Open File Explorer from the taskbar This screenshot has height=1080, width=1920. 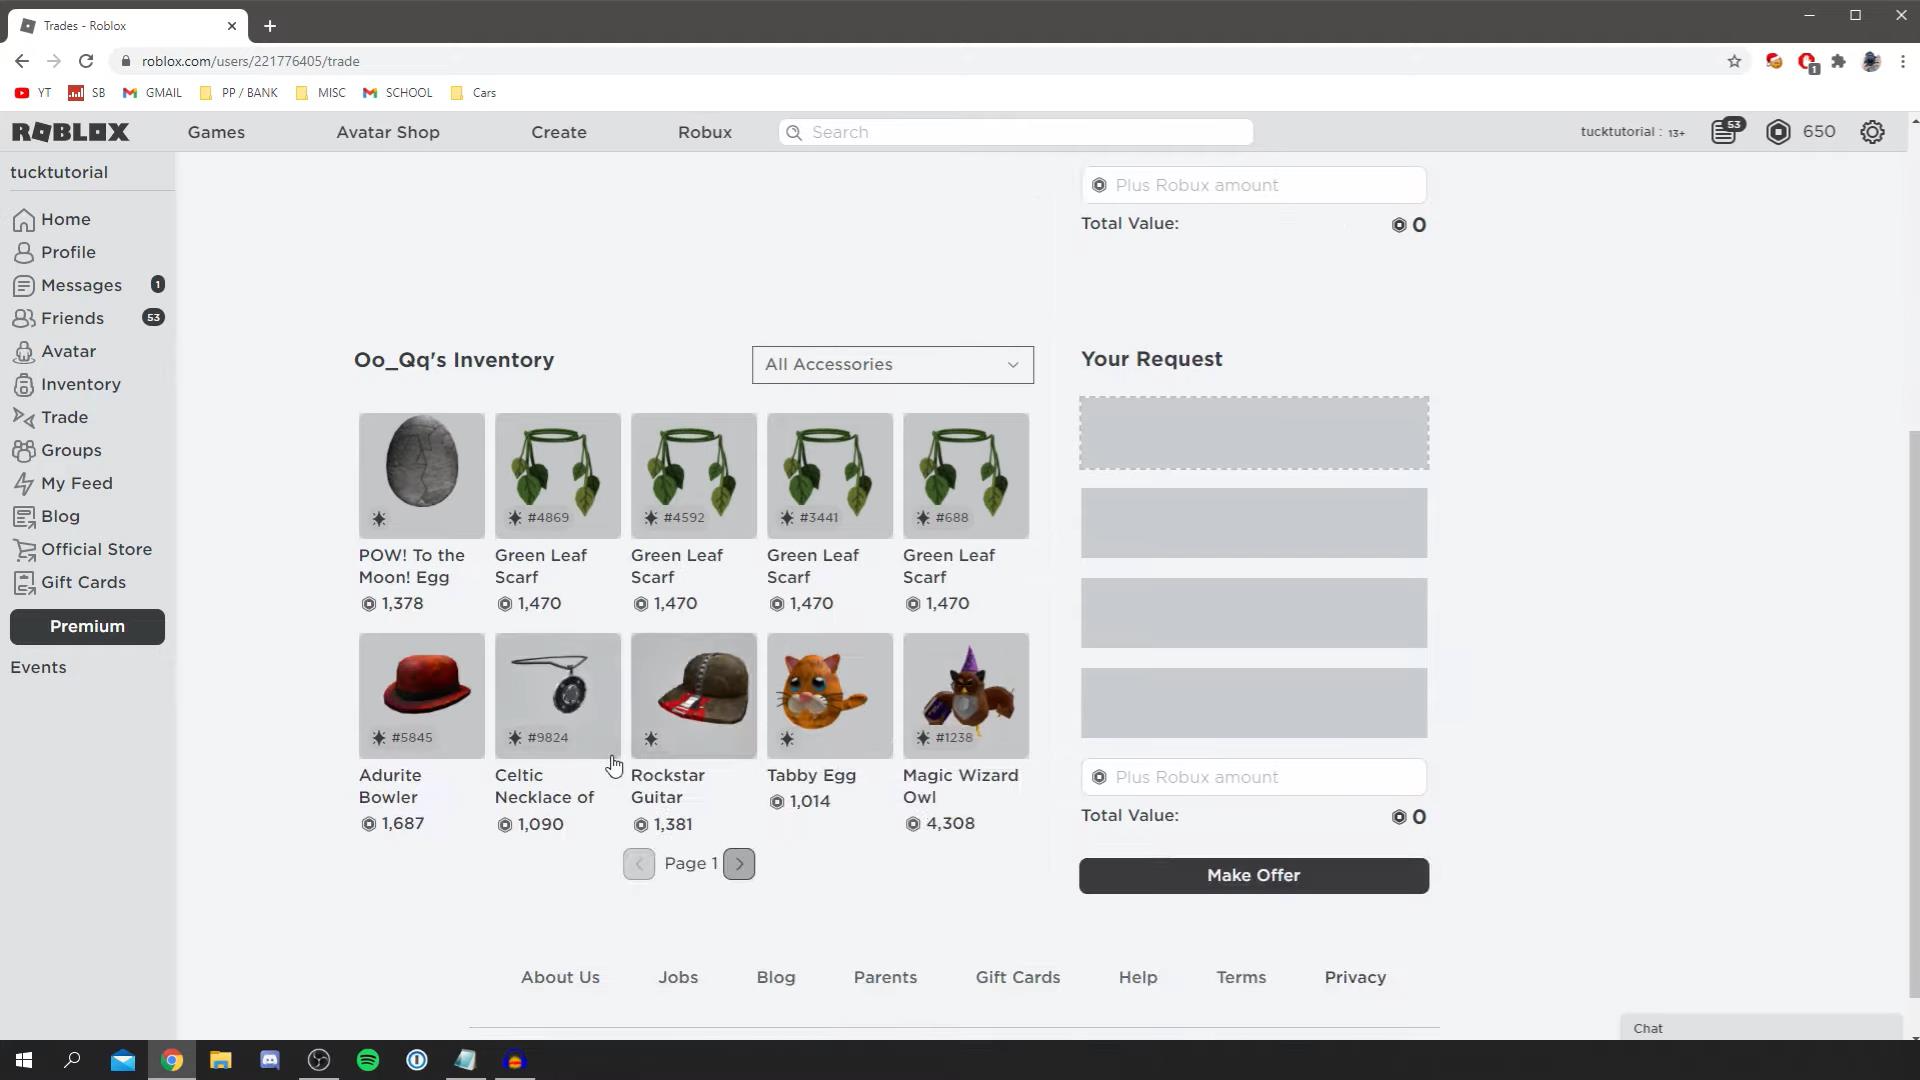[x=221, y=1060]
